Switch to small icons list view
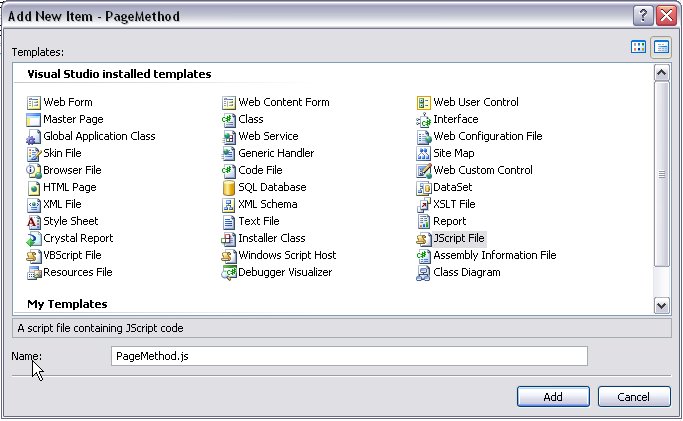The height and width of the screenshot is (421, 683). point(661,47)
